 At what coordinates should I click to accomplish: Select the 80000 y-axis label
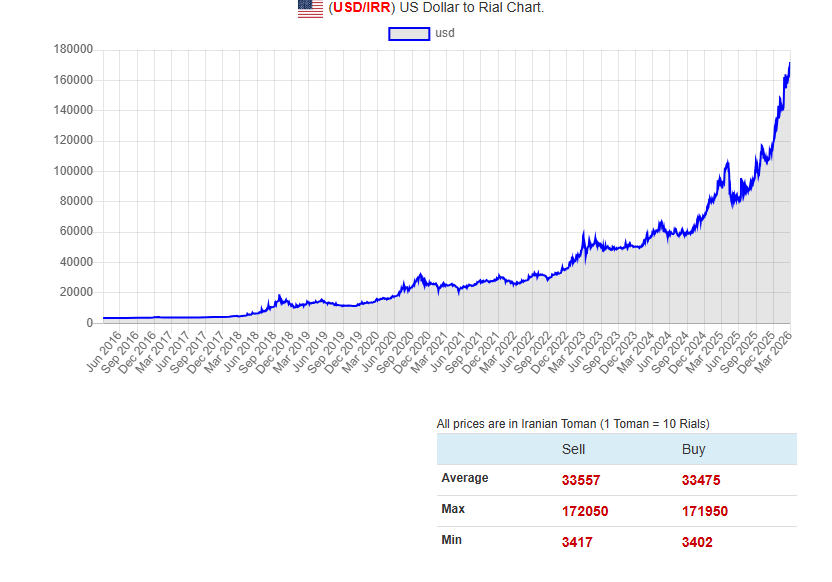[76, 202]
